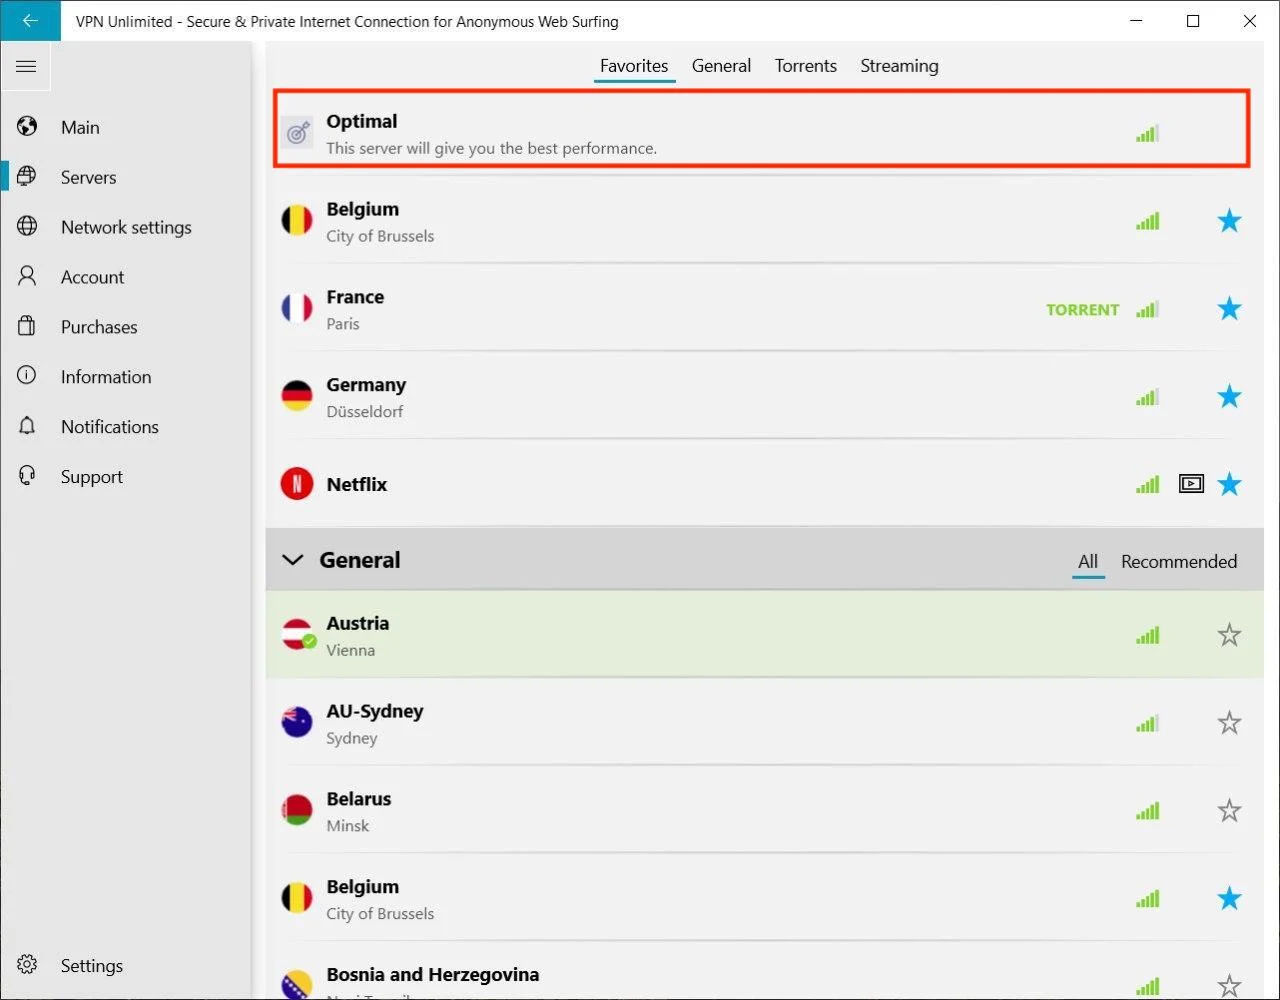Click the Support headset icon
This screenshot has height=1000, width=1280.
[x=27, y=476]
